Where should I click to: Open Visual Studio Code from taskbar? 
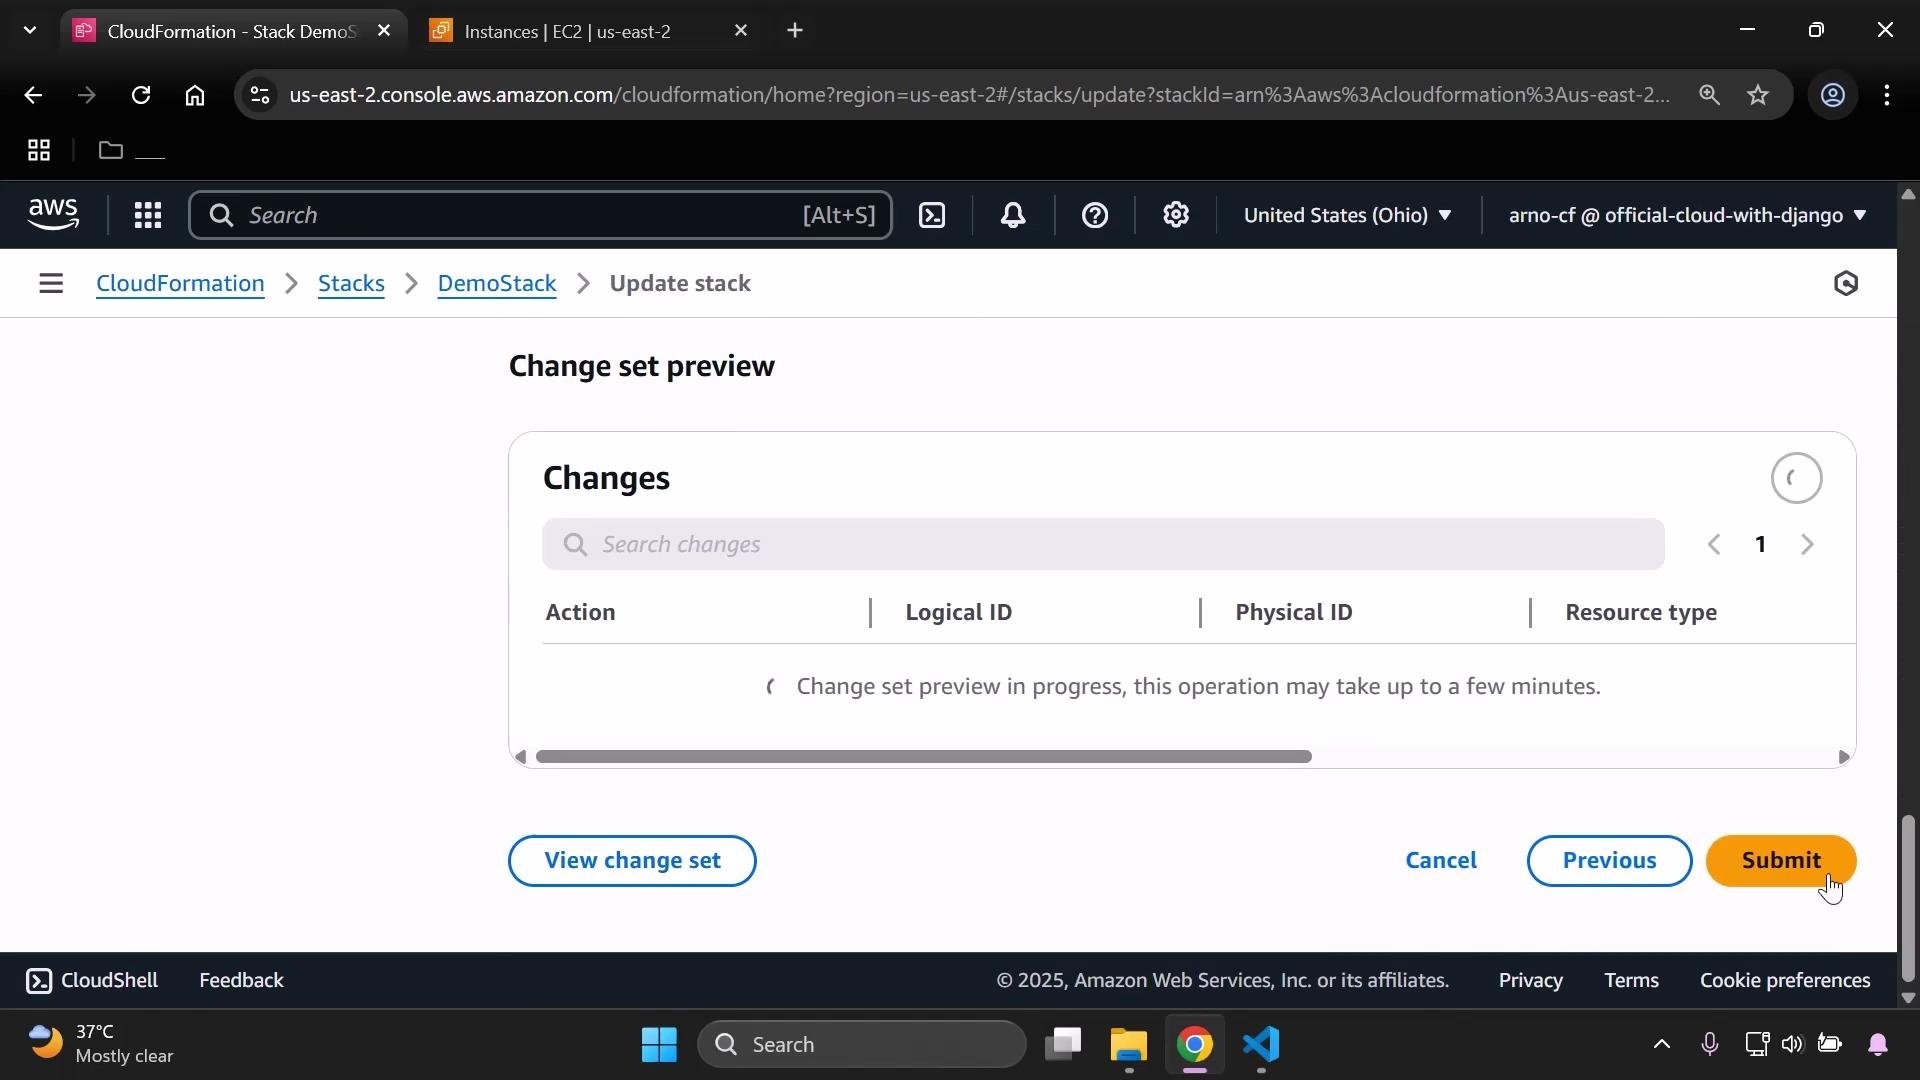pyautogui.click(x=1262, y=1045)
